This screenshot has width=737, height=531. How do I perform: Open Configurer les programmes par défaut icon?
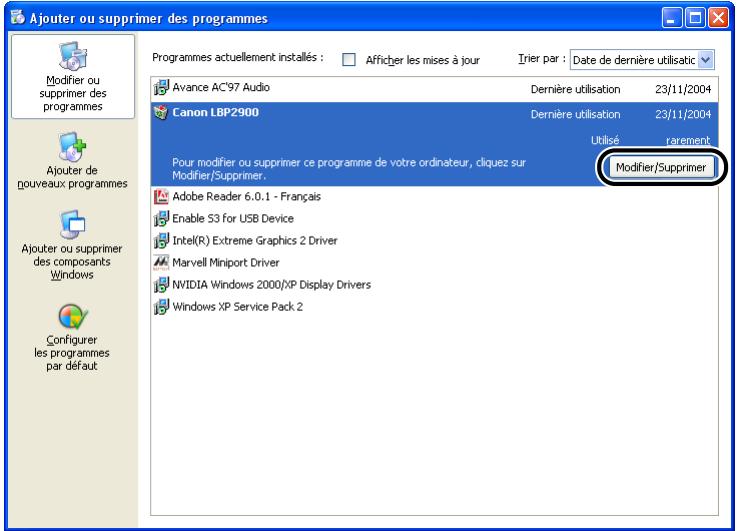tap(73, 316)
